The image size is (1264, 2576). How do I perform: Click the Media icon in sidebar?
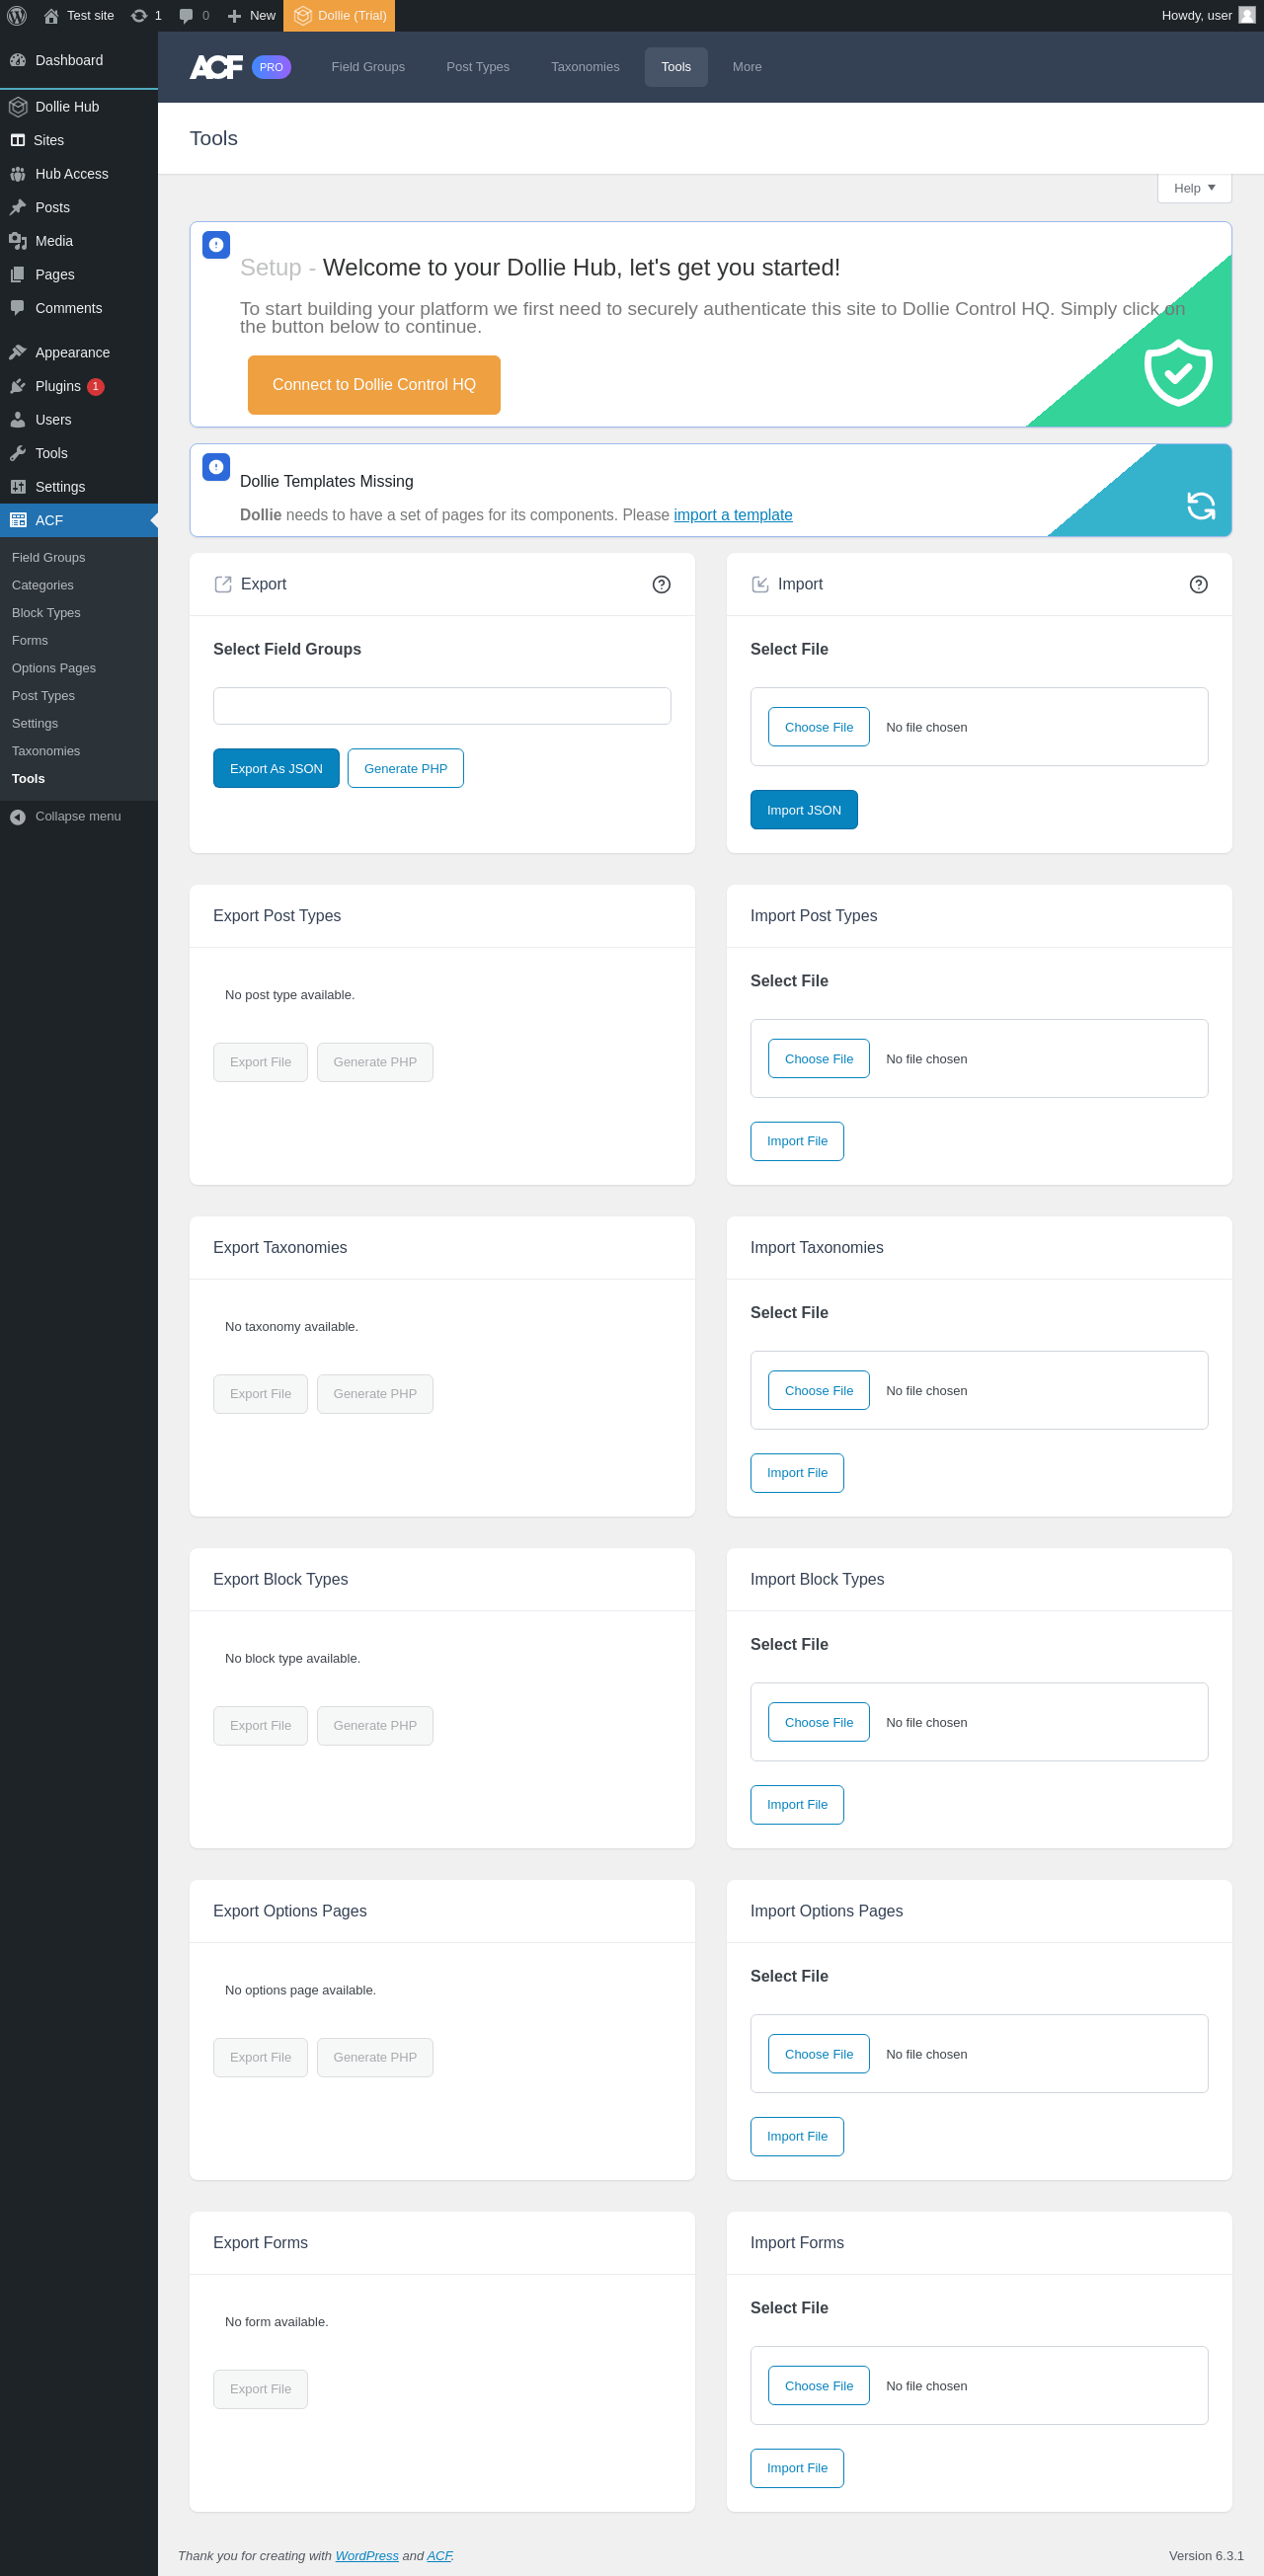18,241
